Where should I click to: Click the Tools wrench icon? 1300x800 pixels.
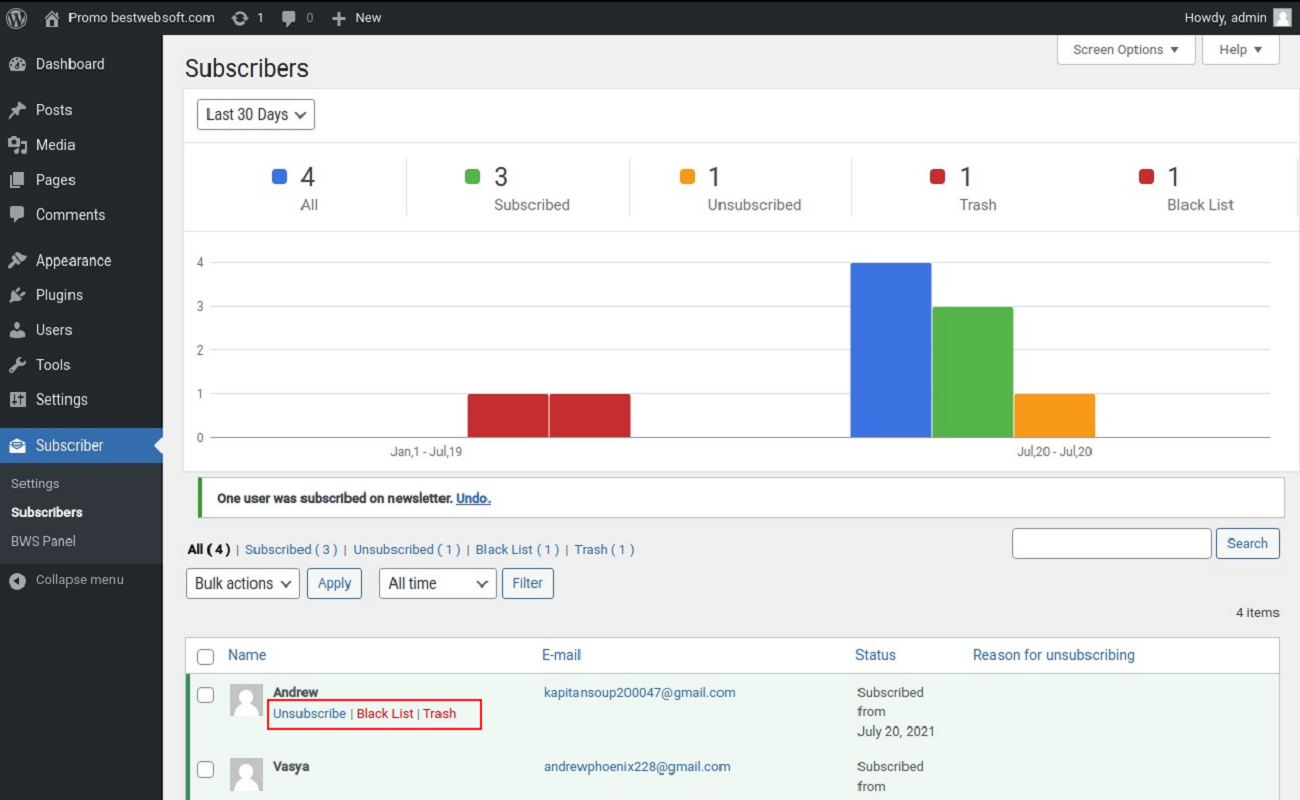pyautogui.click(x=17, y=365)
